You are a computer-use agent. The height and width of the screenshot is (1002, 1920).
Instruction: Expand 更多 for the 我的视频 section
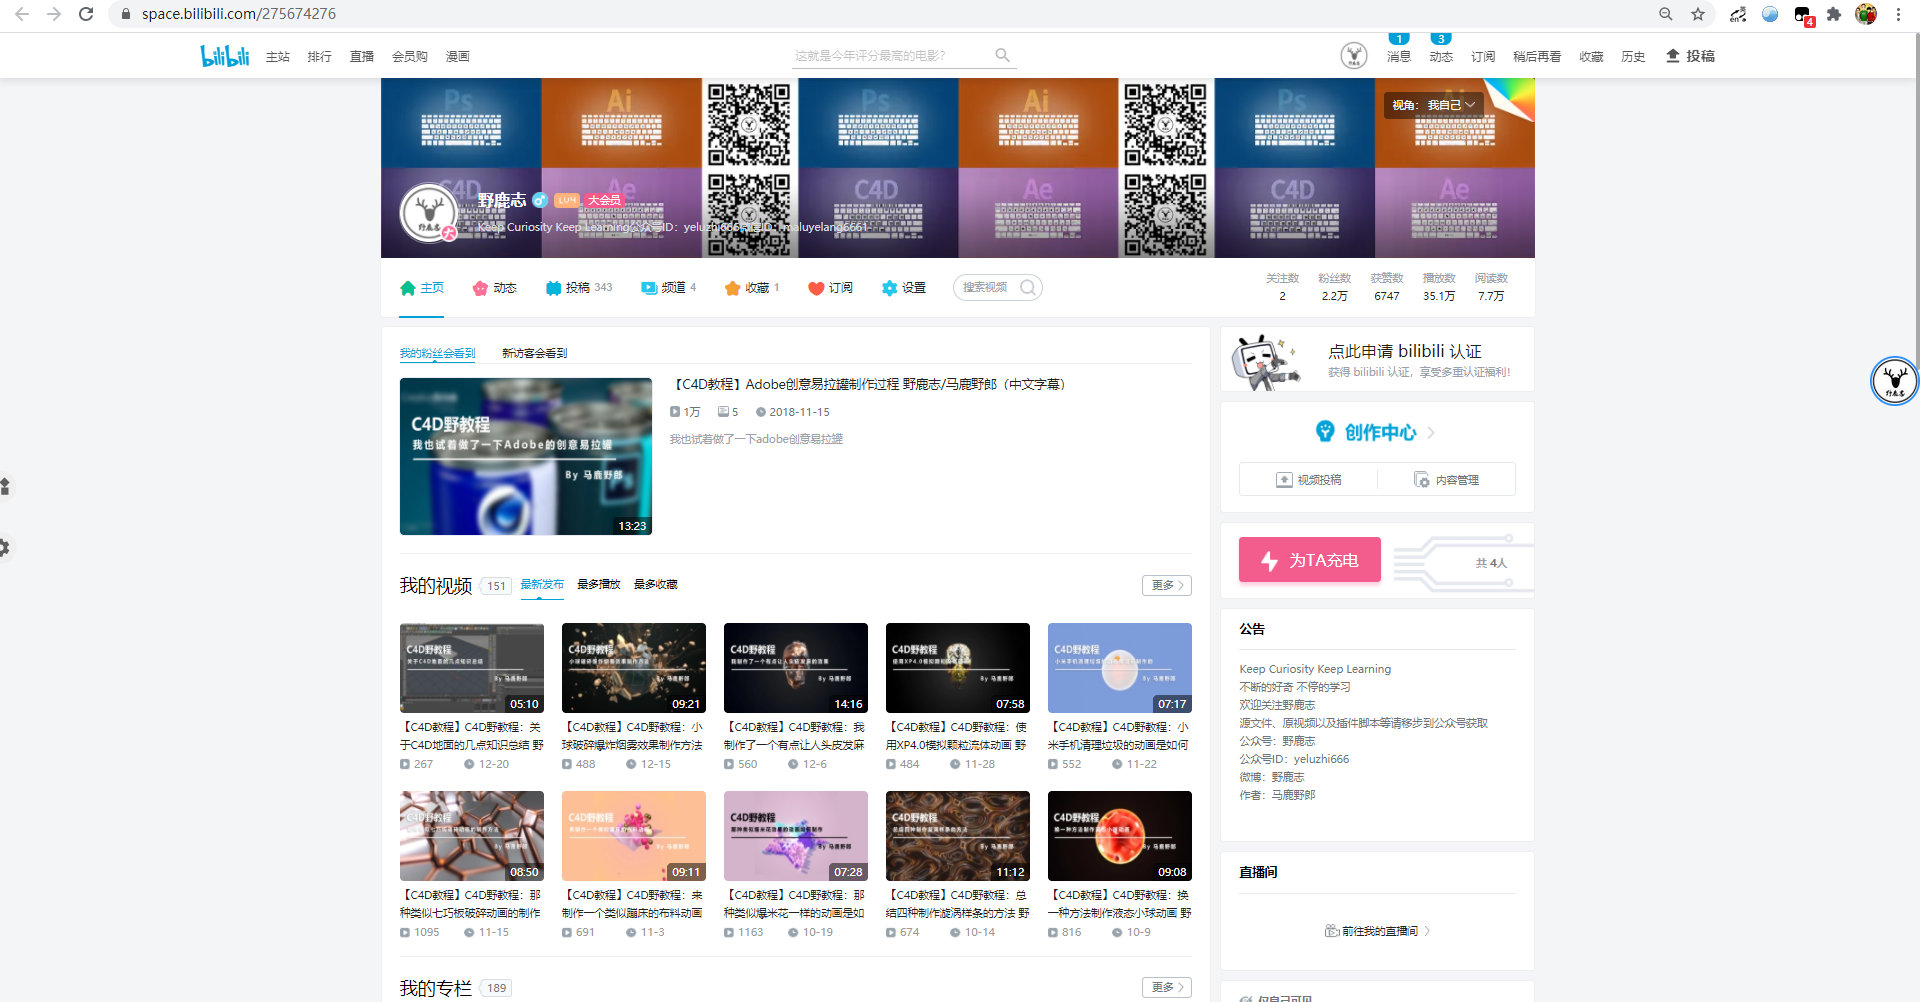[1167, 585]
